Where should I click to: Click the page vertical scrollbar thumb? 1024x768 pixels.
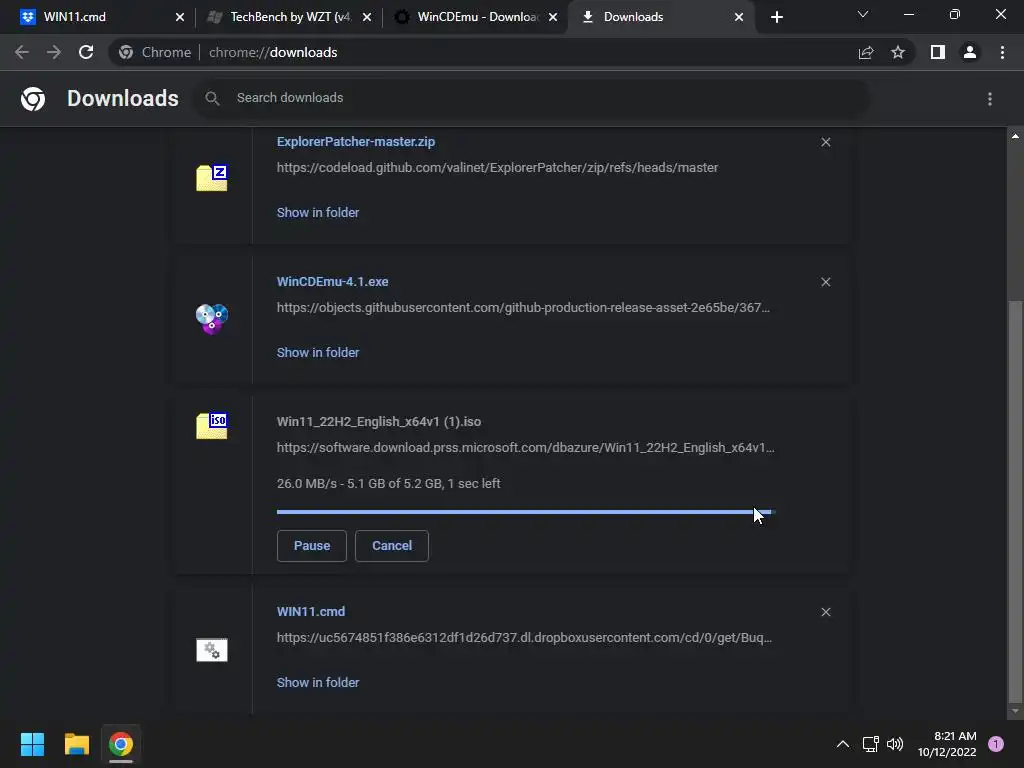coord(1015,500)
